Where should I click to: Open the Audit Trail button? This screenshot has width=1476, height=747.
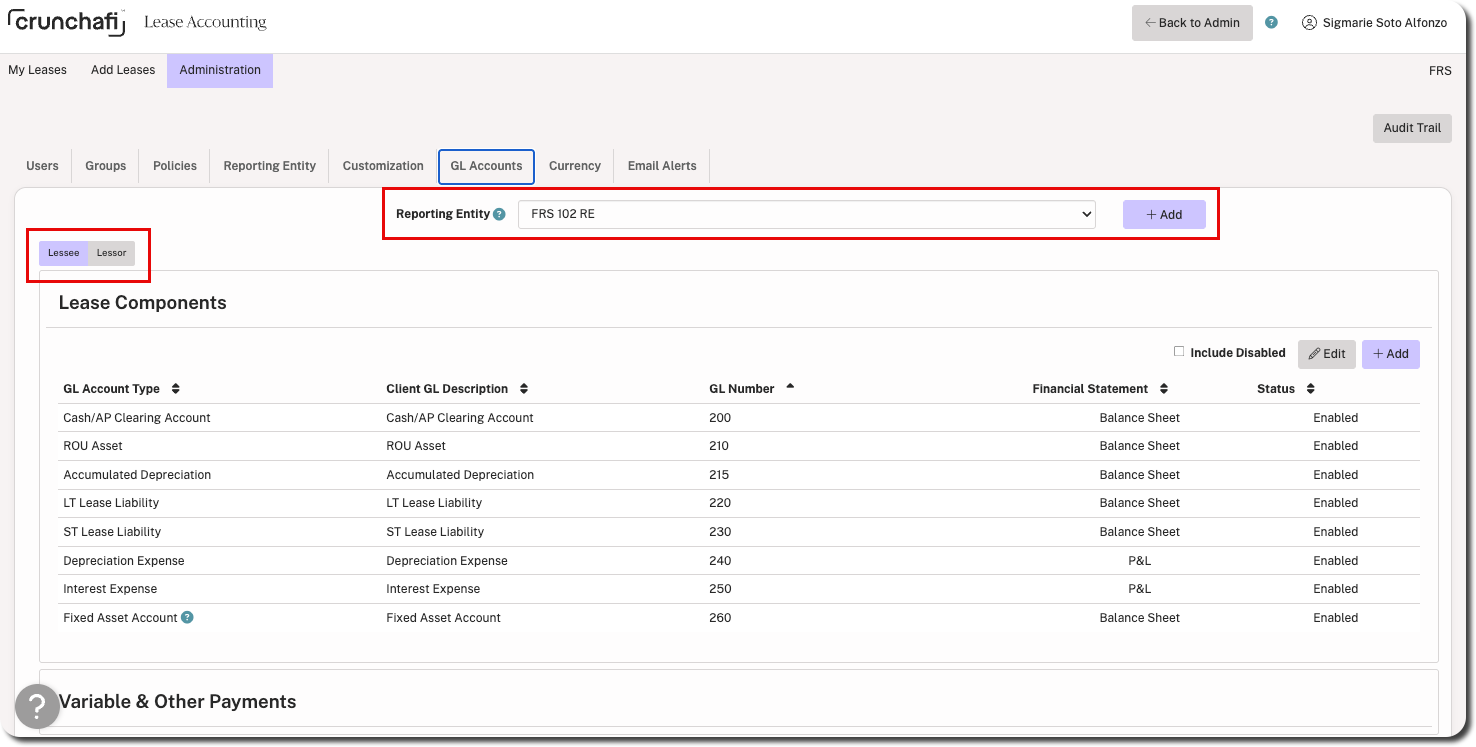coord(1412,128)
